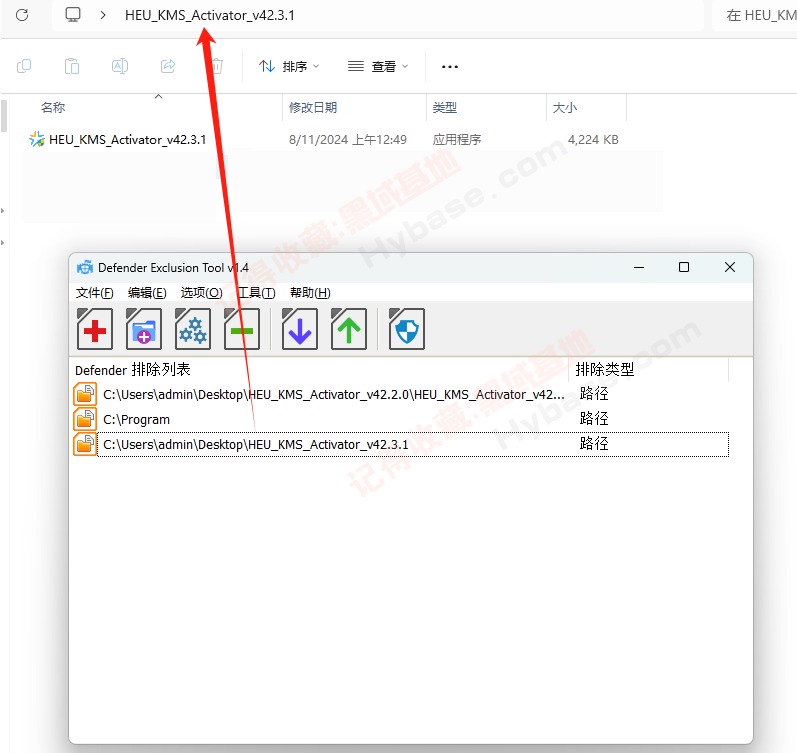Click folder icon of C:\Program row
The height and width of the screenshot is (753, 797).
pyautogui.click(x=85, y=419)
